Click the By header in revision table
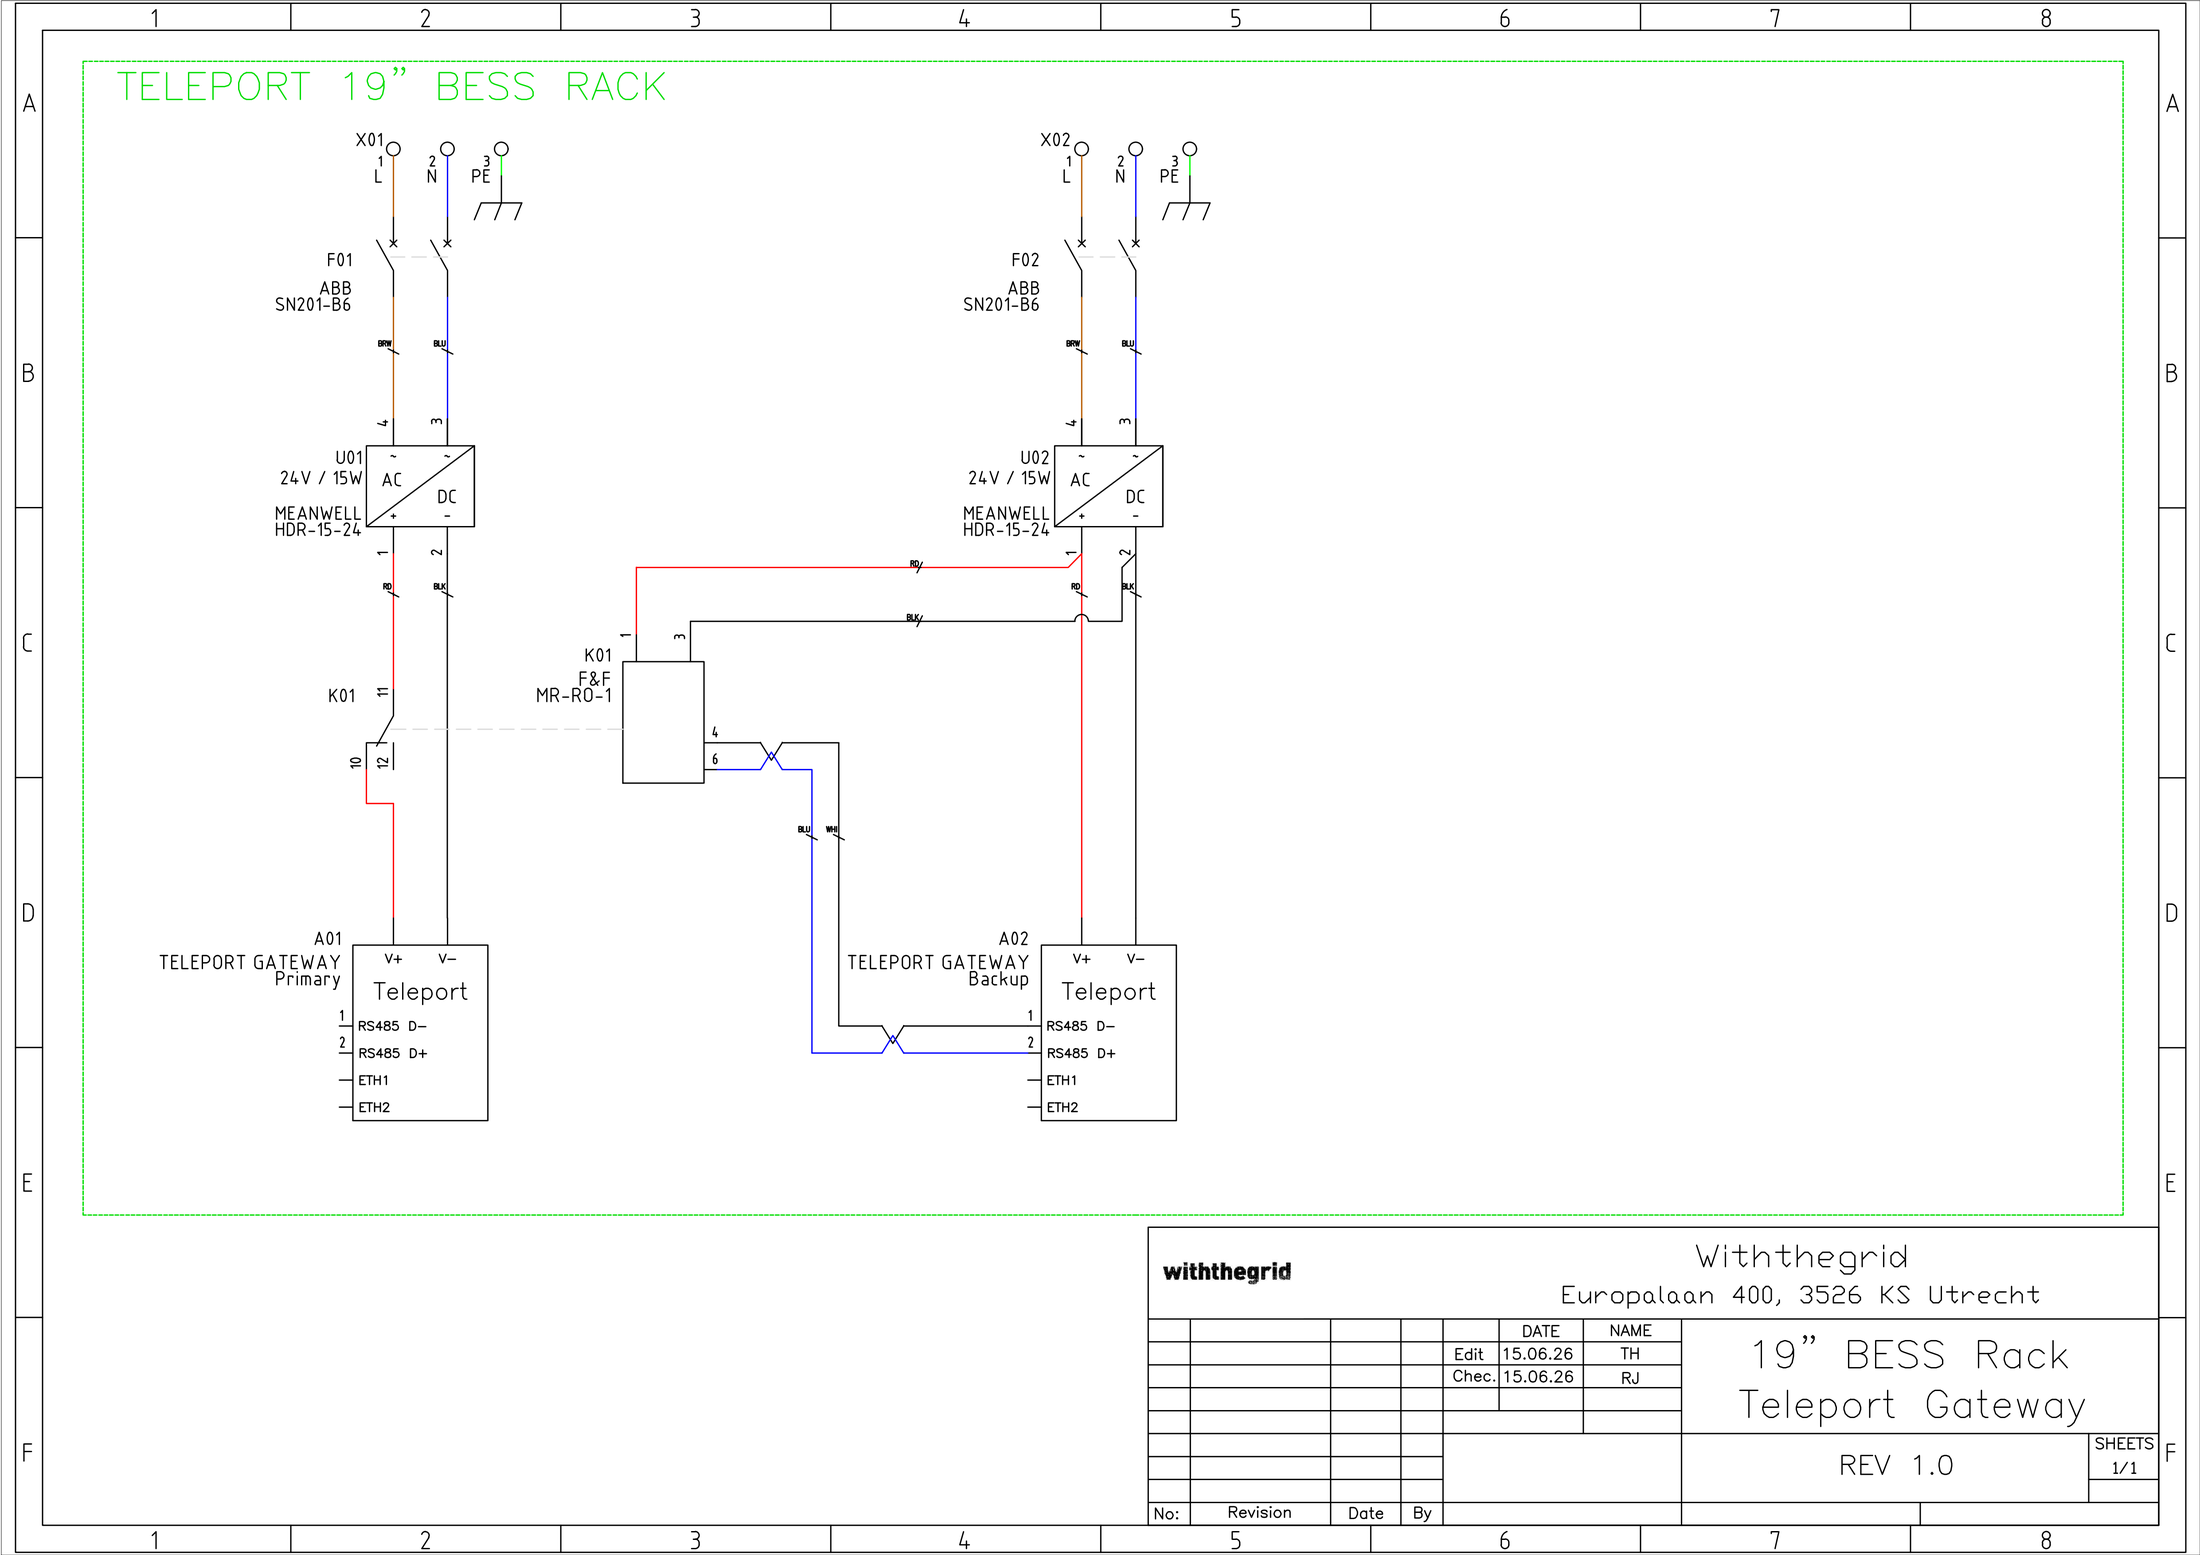 pyautogui.click(x=1422, y=1514)
